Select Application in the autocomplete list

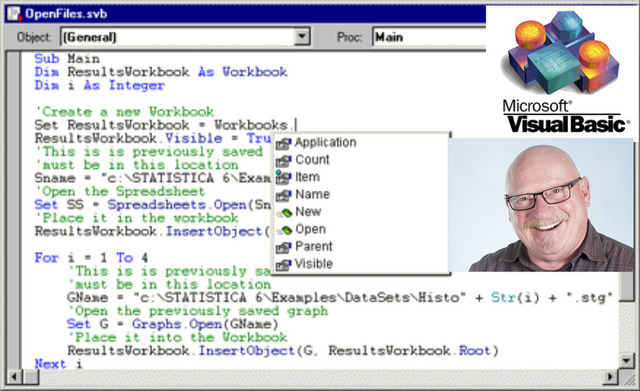(325, 142)
